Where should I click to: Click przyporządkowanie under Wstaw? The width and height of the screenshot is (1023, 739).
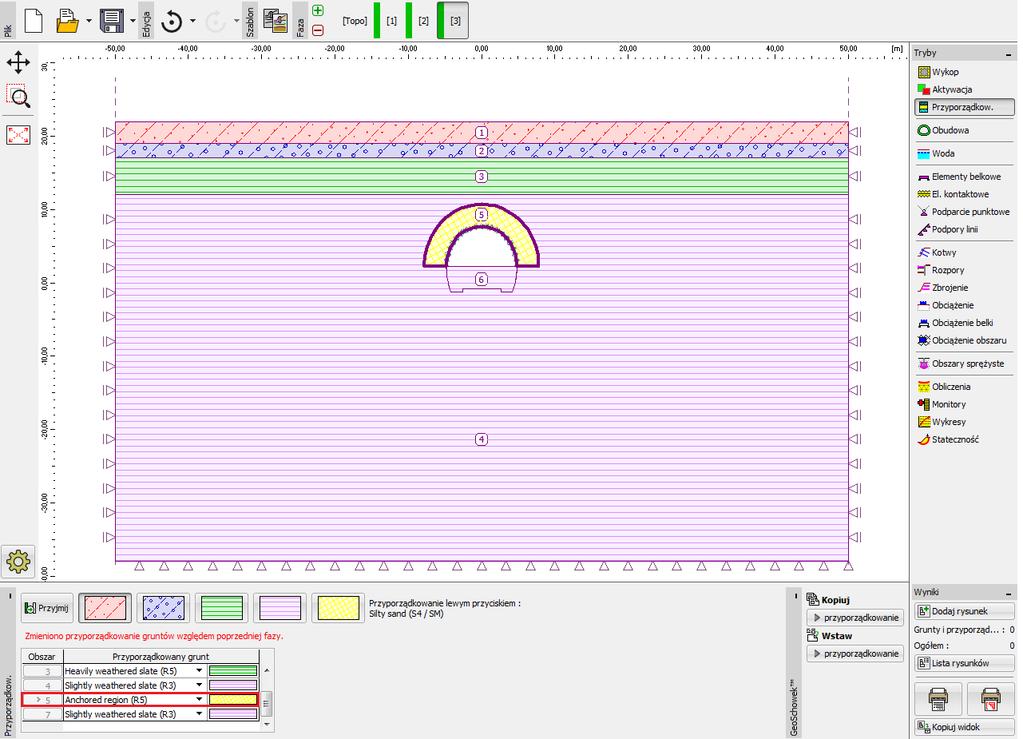[855, 654]
